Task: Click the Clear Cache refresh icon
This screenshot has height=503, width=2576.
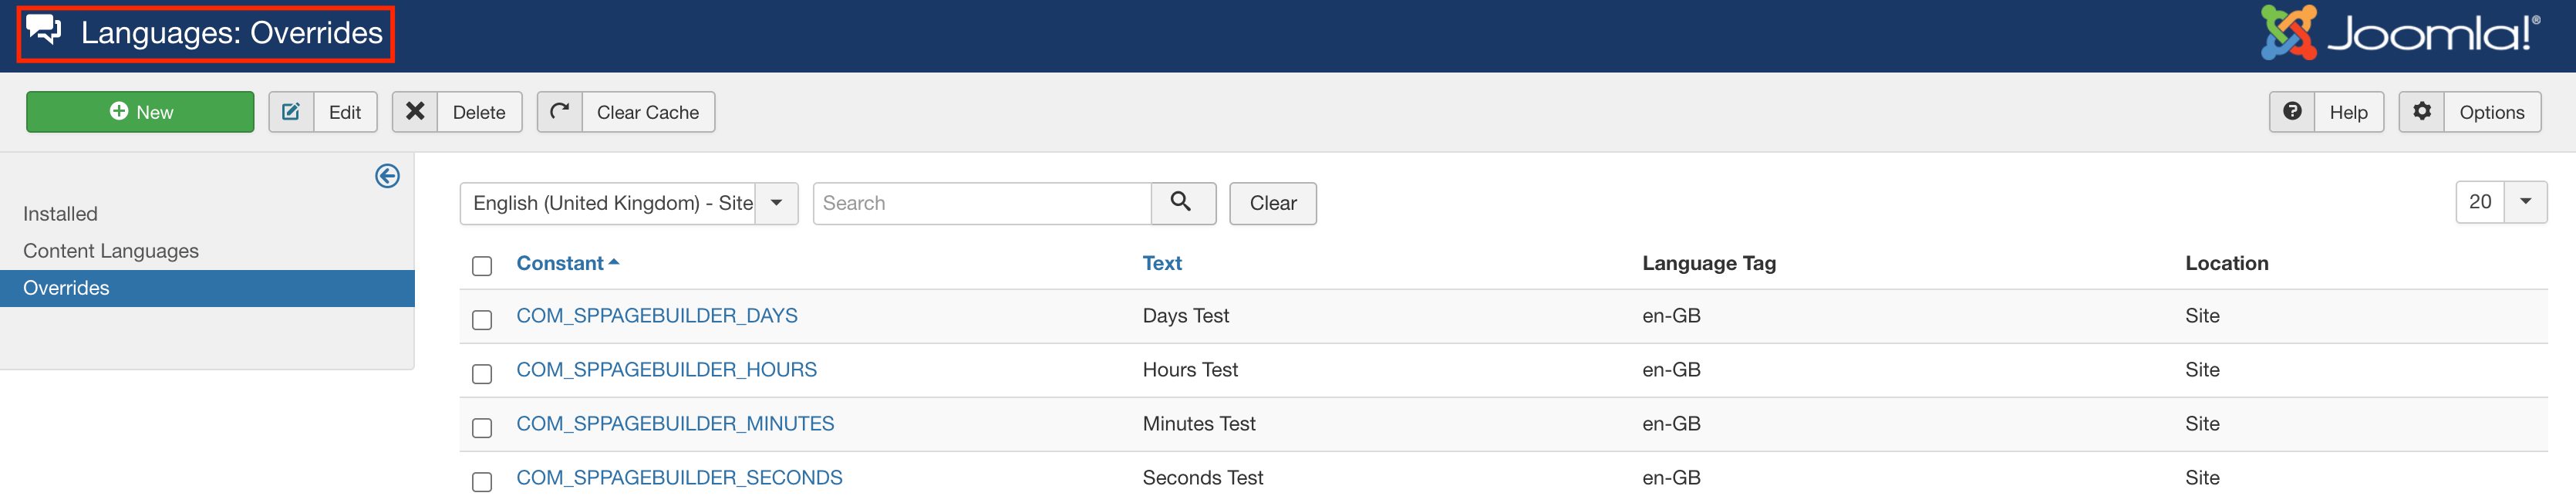Action: 560,111
